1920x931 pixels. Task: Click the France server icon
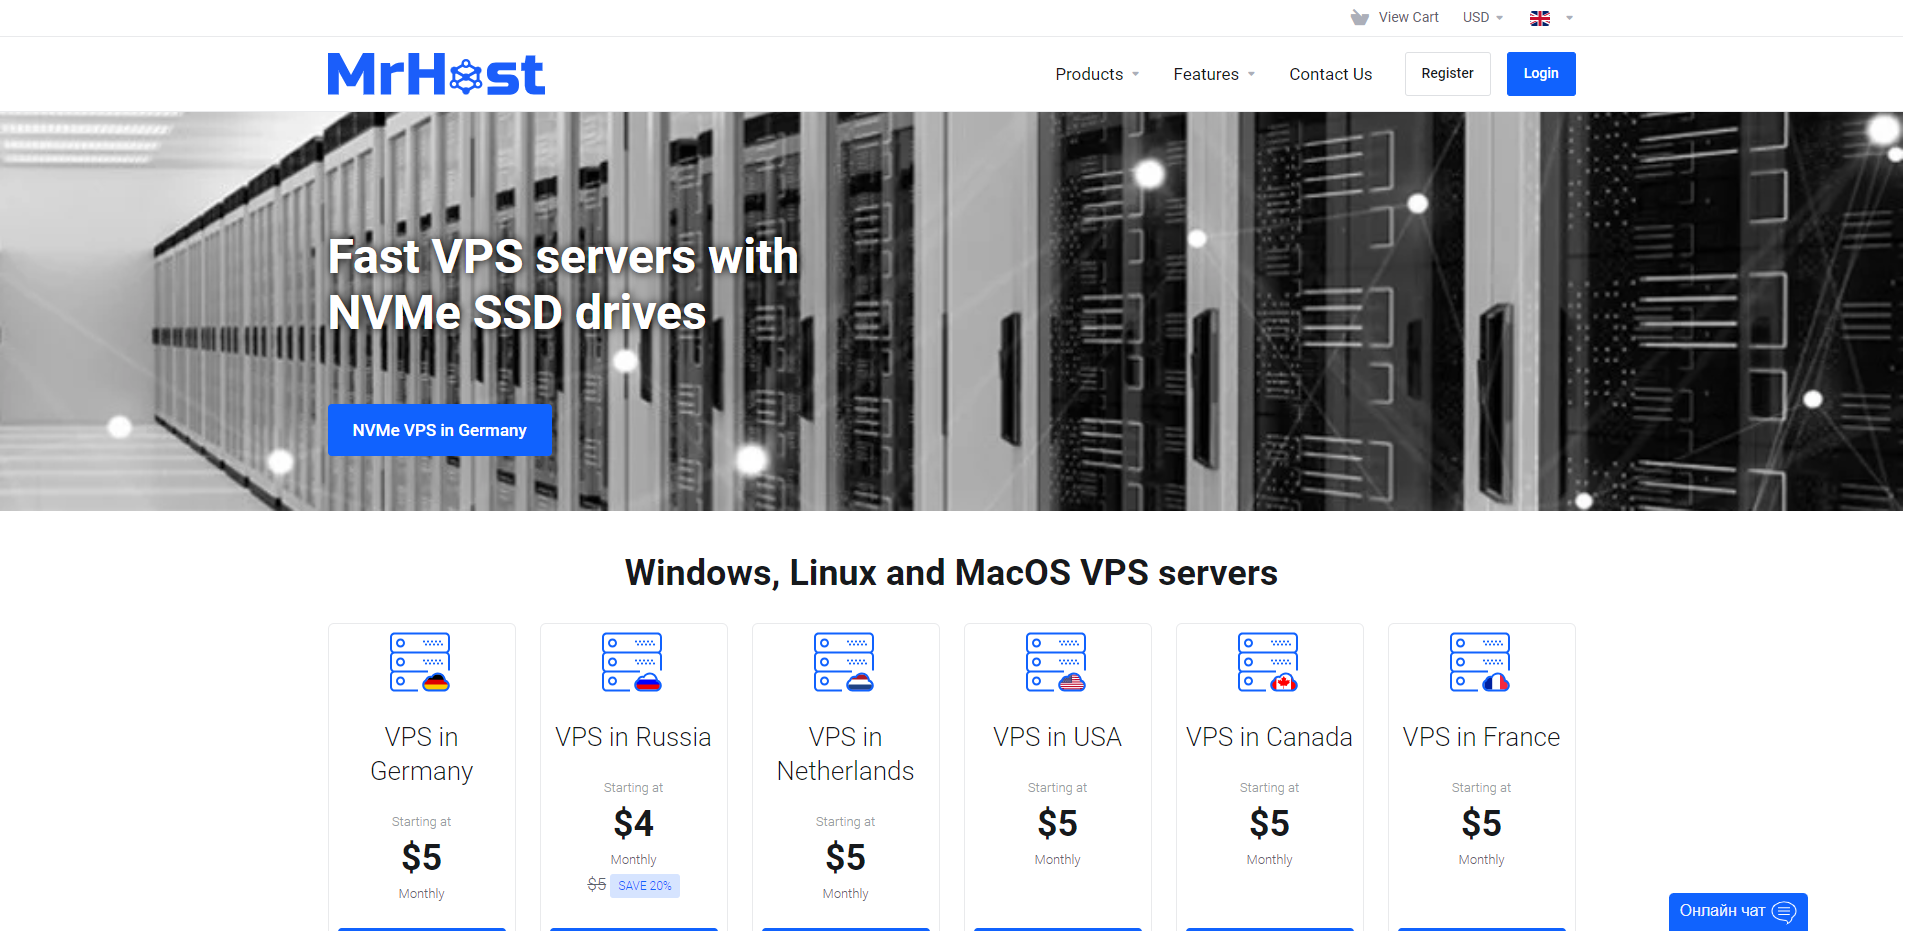(x=1480, y=662)
